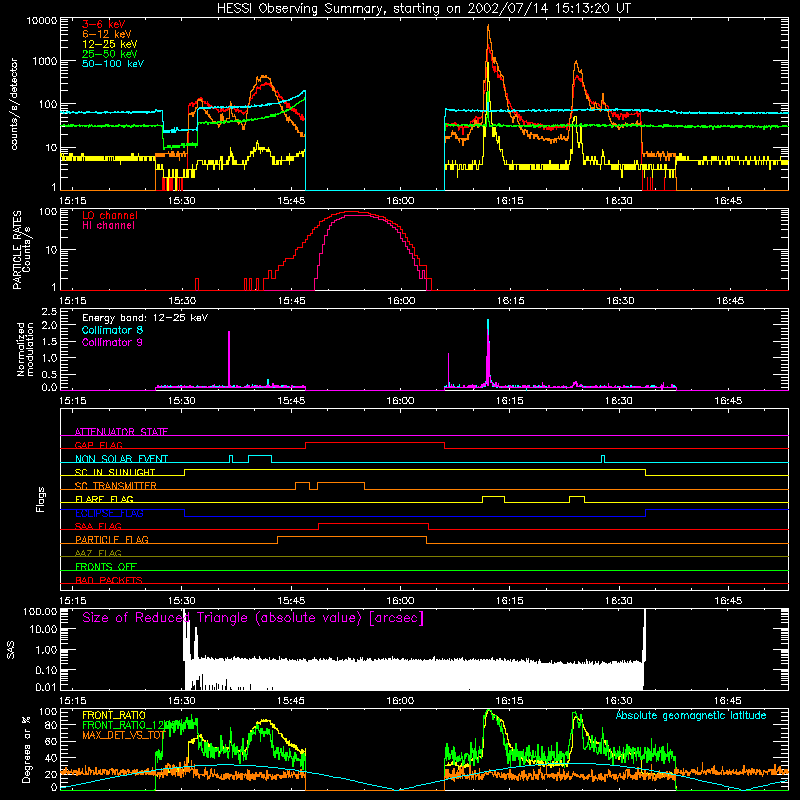Click the 16:30 tick under the Flags panel
Viewport: 800px width, 800px height.
coord(618,601)
